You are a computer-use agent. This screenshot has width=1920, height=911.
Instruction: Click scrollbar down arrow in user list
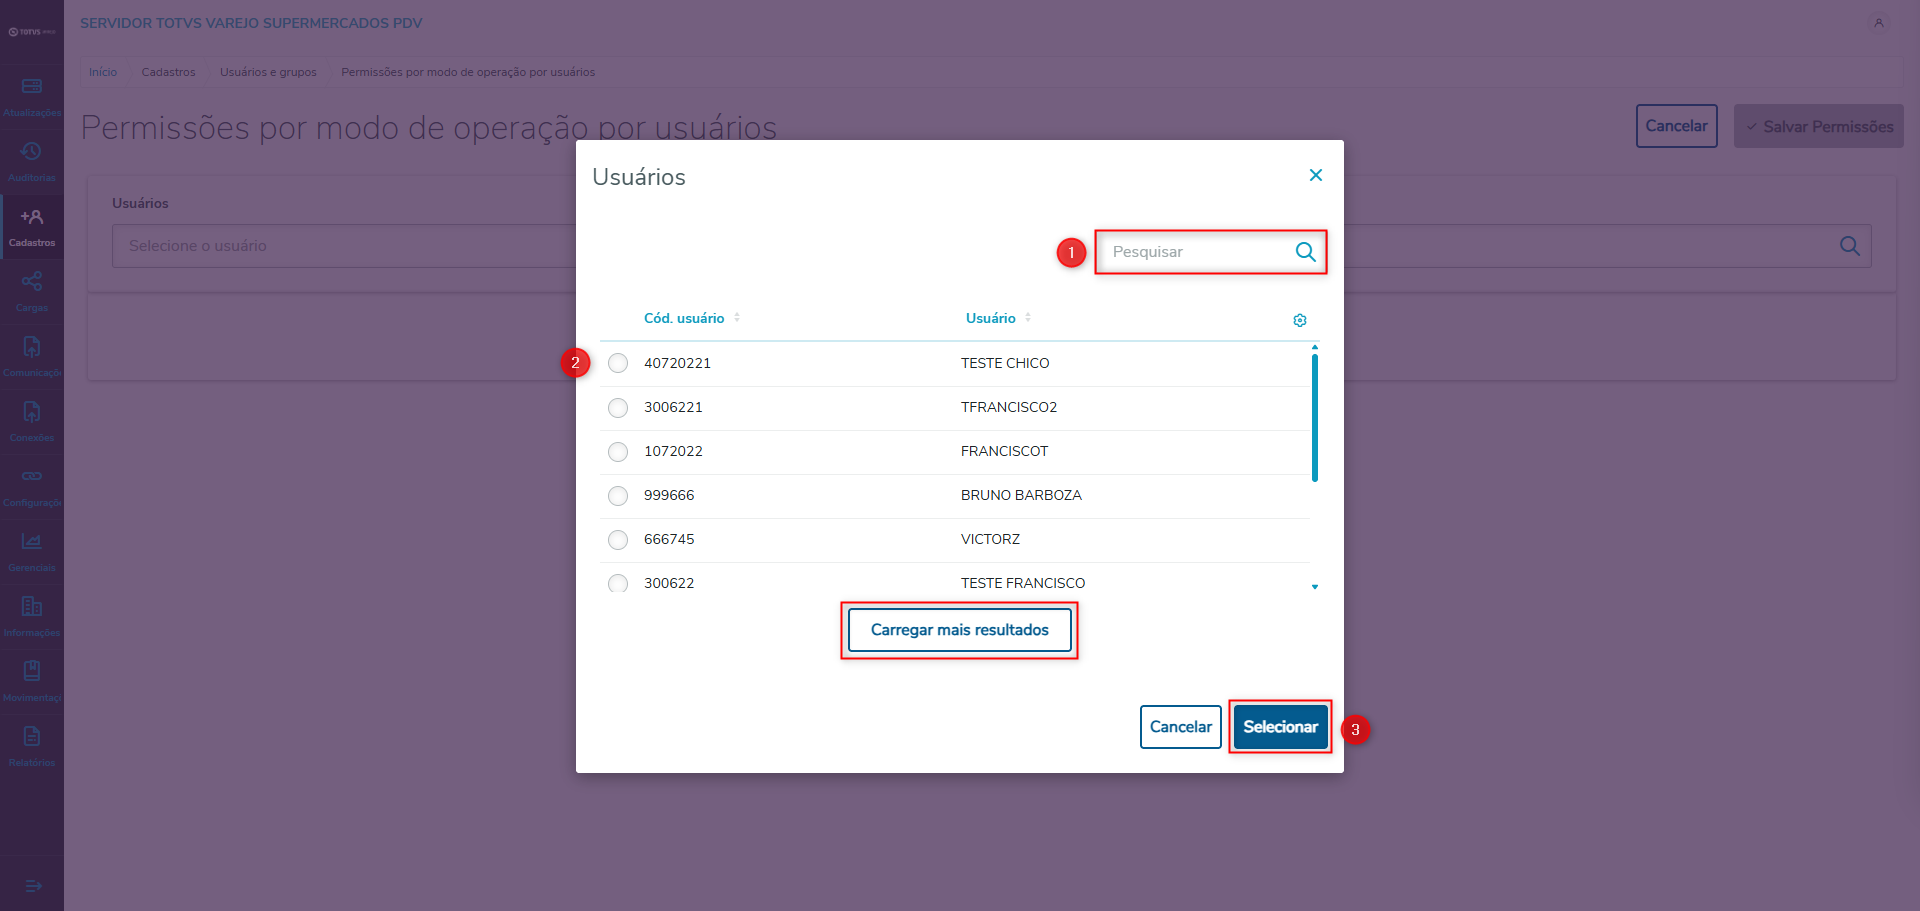[1315, 587]
